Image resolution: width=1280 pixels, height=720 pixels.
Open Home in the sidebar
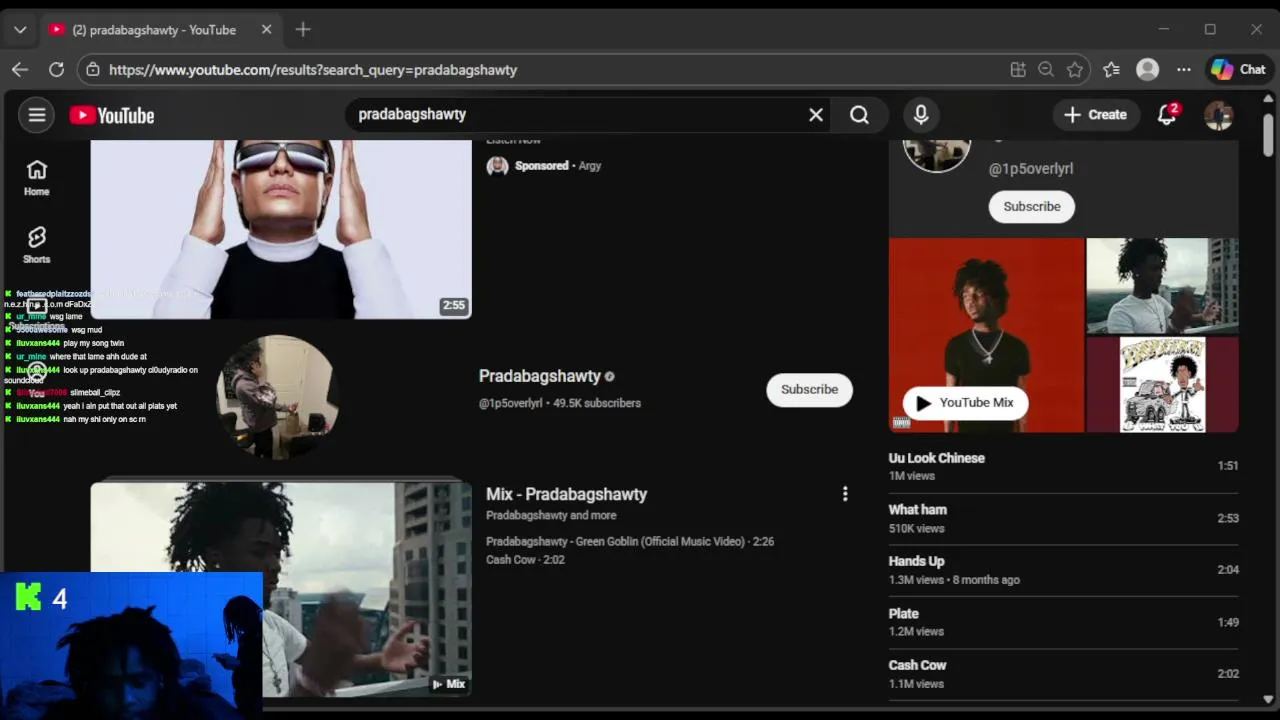tap(37, 178)
